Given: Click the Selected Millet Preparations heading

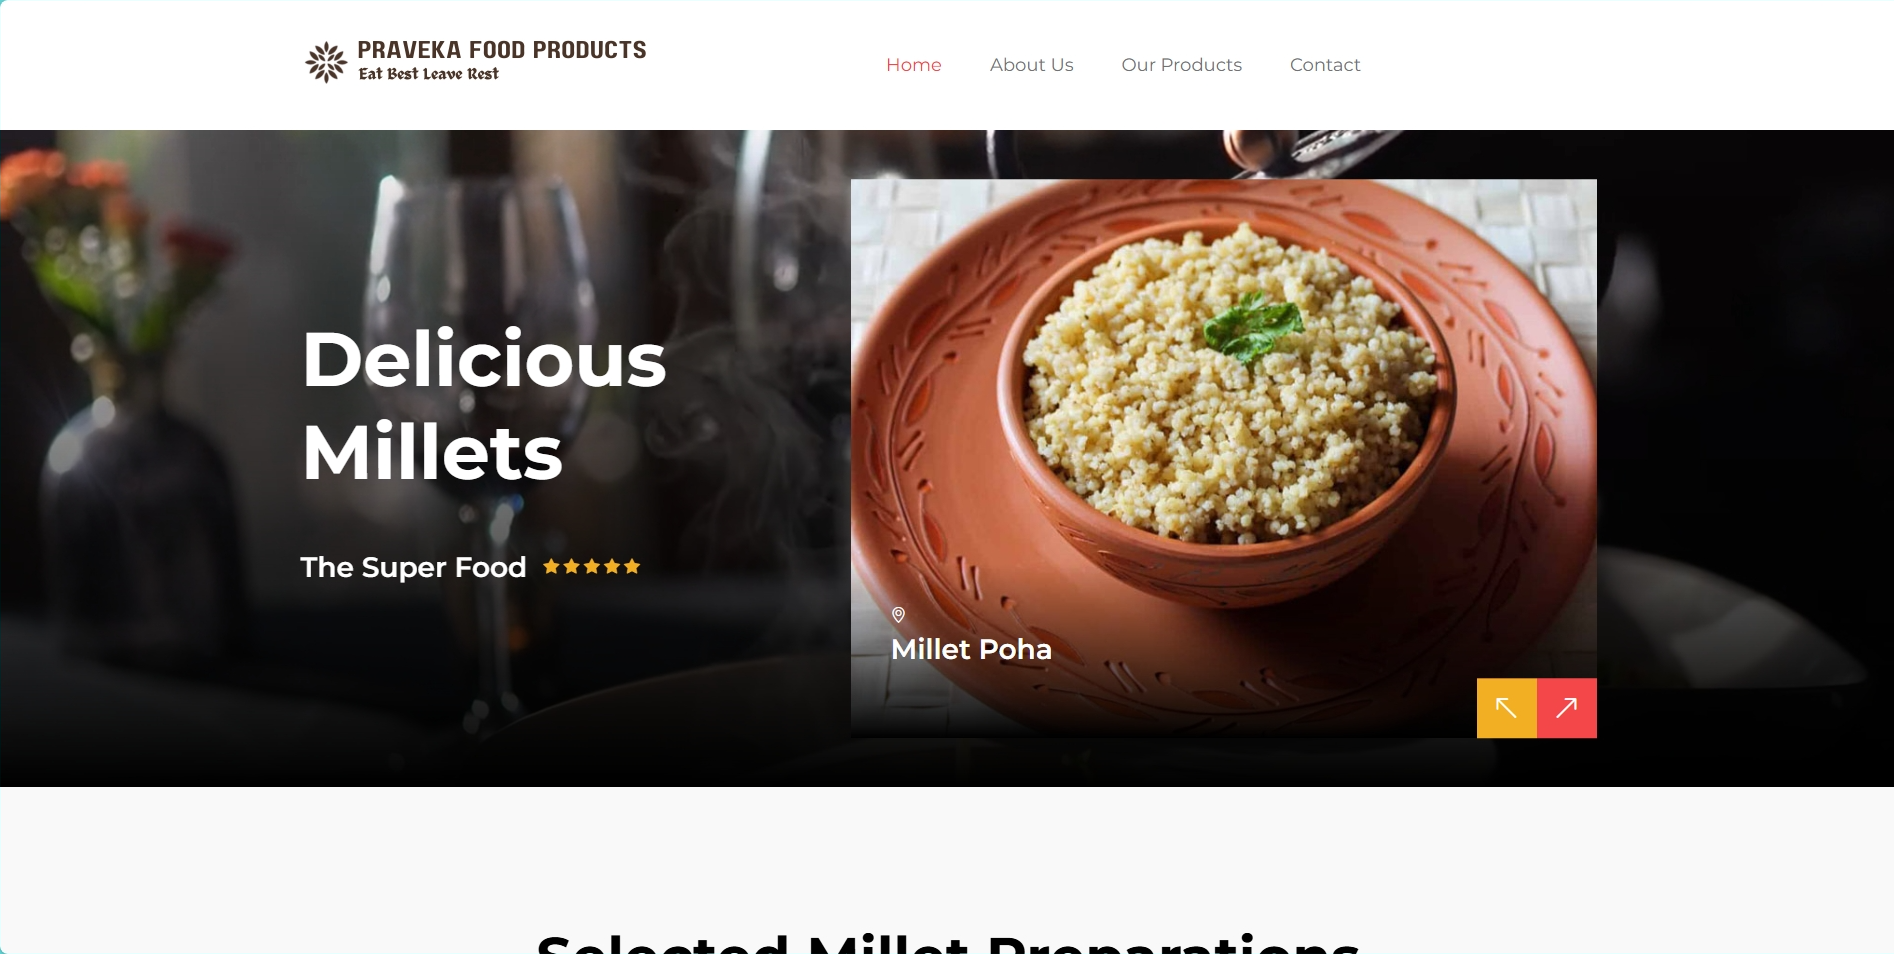Looking at the screenshot, I should [x=948, y=943].
